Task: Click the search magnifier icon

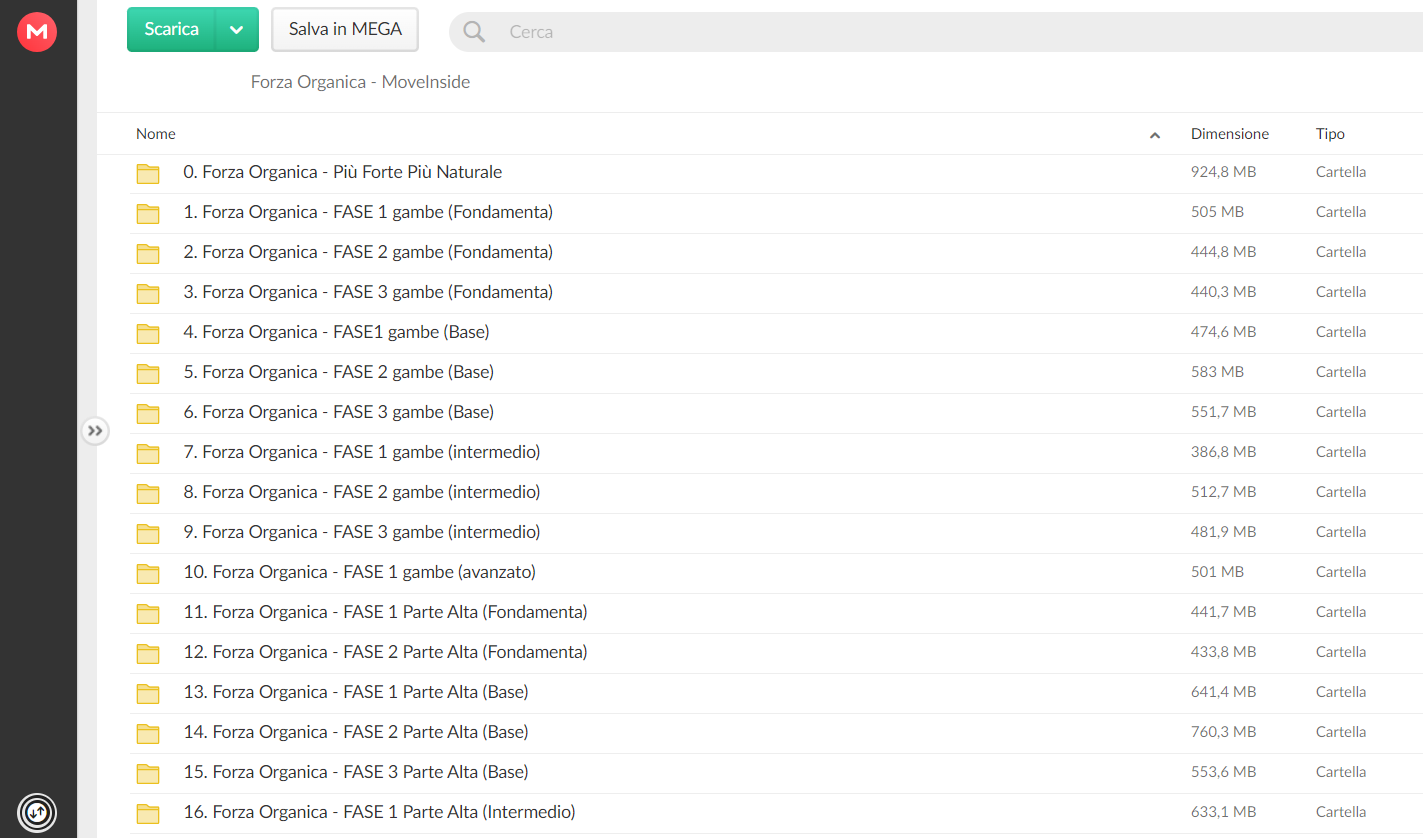Action: click(x=474, y=32)
